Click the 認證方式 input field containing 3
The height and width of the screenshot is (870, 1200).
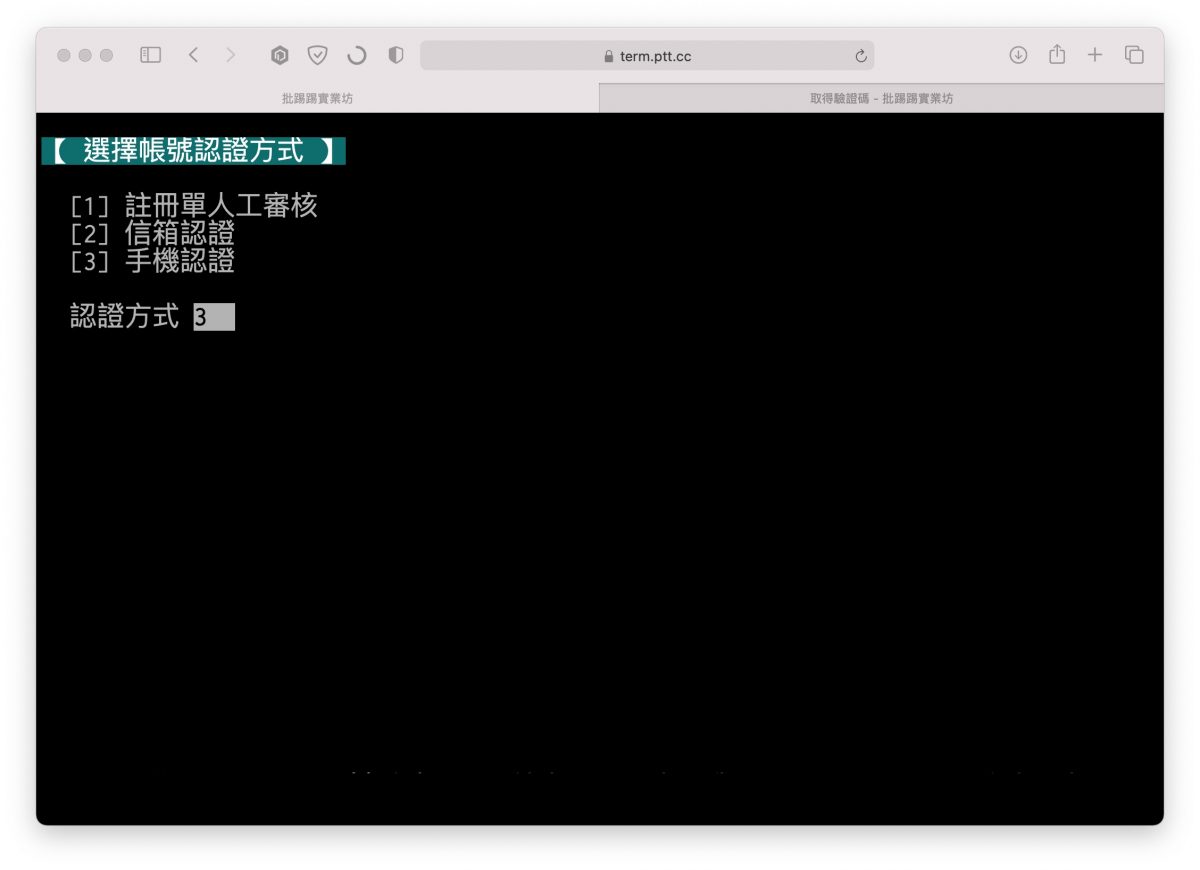click(214, 317)
